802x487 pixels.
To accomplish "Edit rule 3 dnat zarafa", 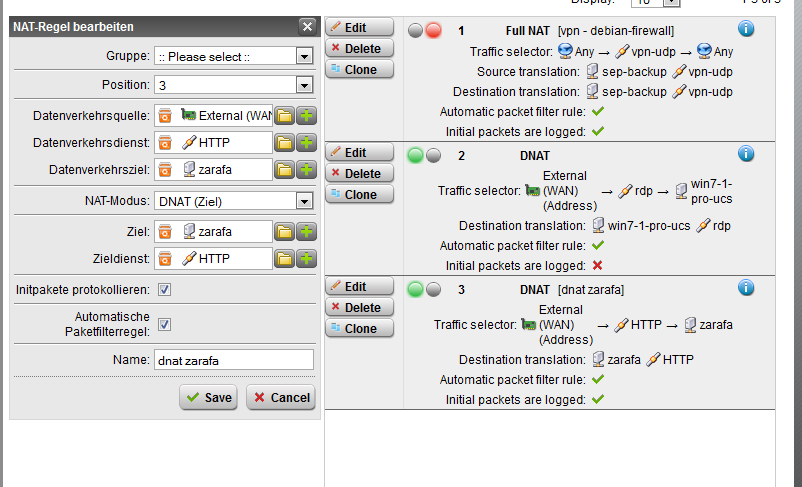I will (360, 286).
